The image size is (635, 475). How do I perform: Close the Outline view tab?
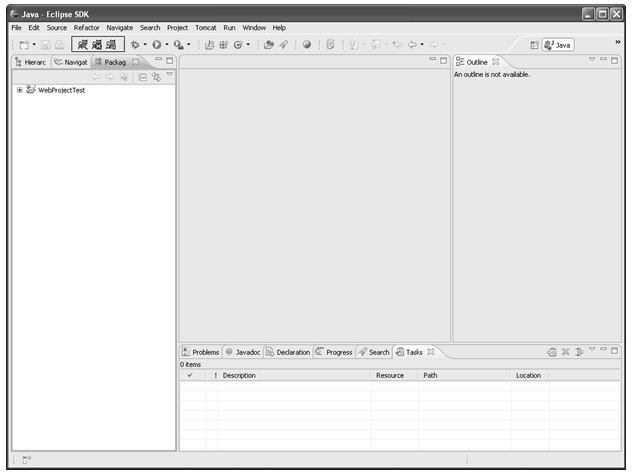[x=496, y=62]
